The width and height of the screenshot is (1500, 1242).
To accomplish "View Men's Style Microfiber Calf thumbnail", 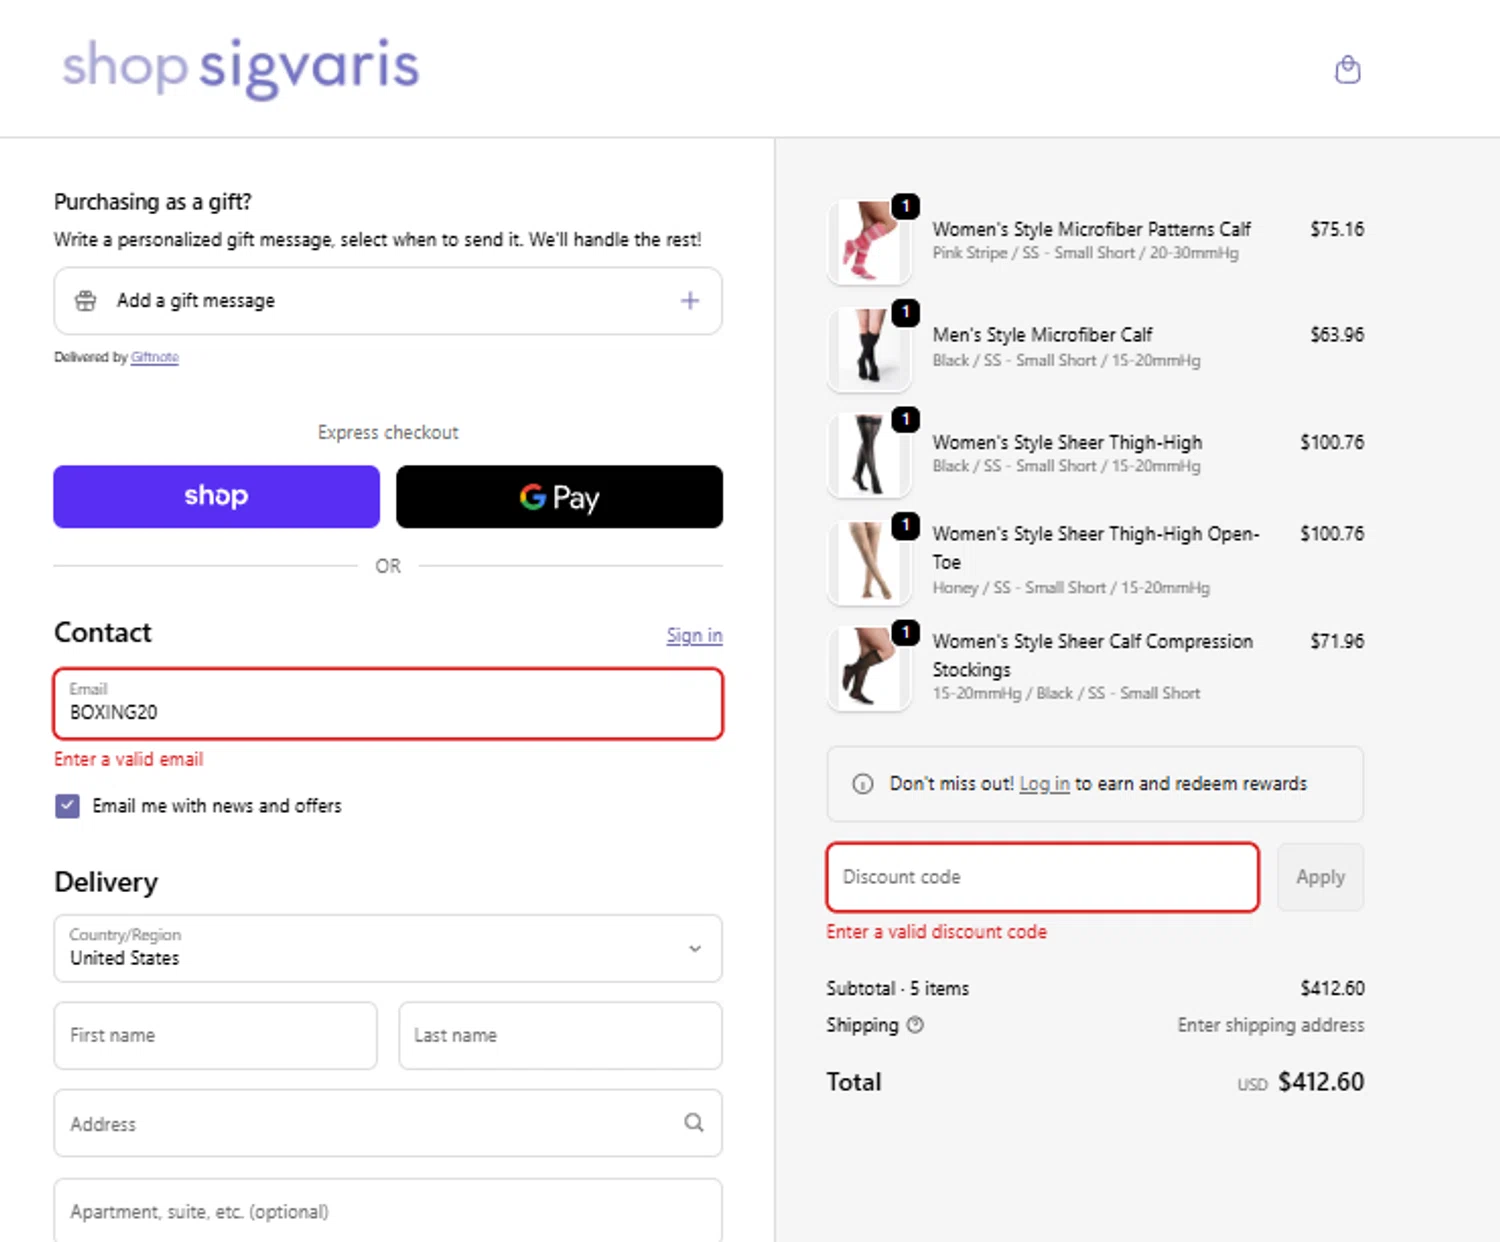I will (869, 348).
